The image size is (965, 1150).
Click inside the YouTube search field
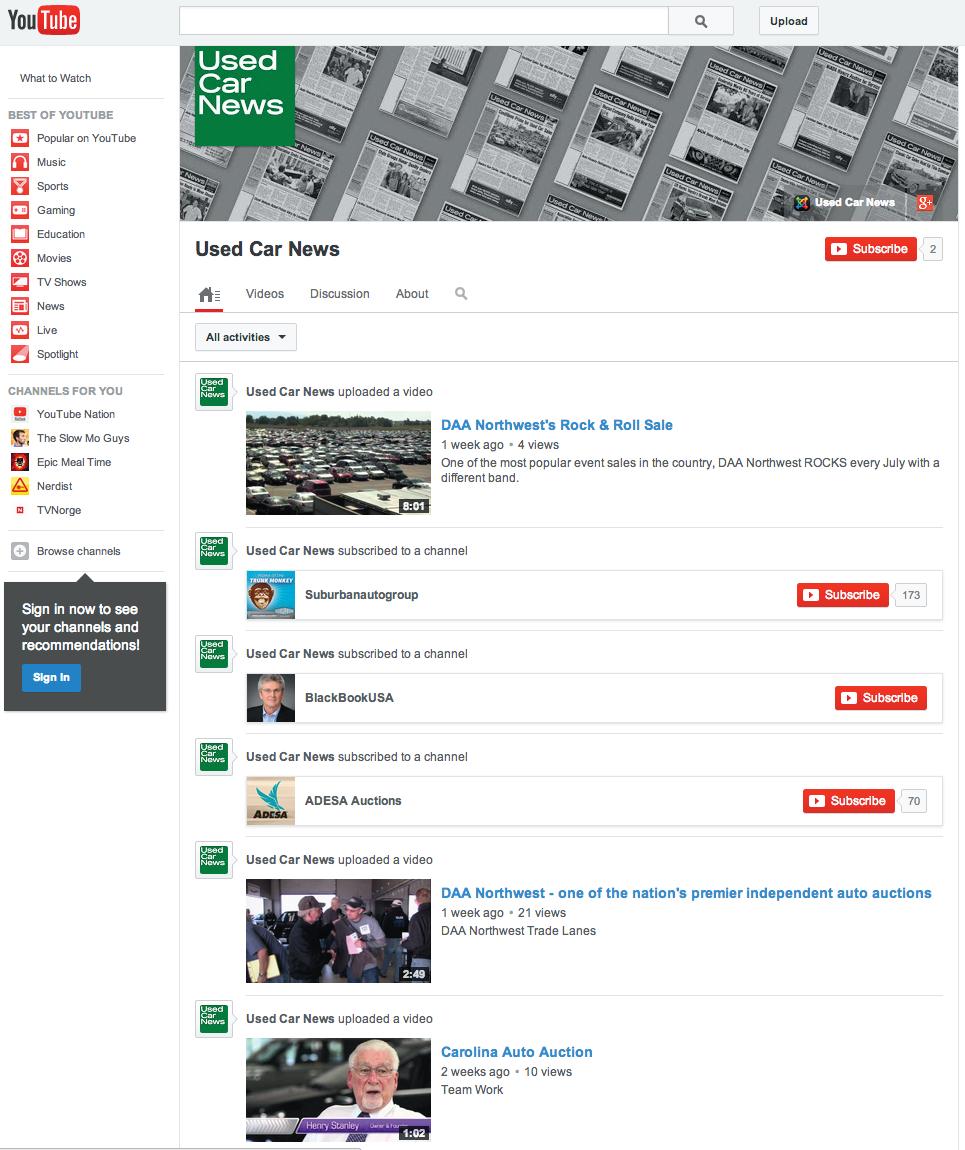[424, 21]
